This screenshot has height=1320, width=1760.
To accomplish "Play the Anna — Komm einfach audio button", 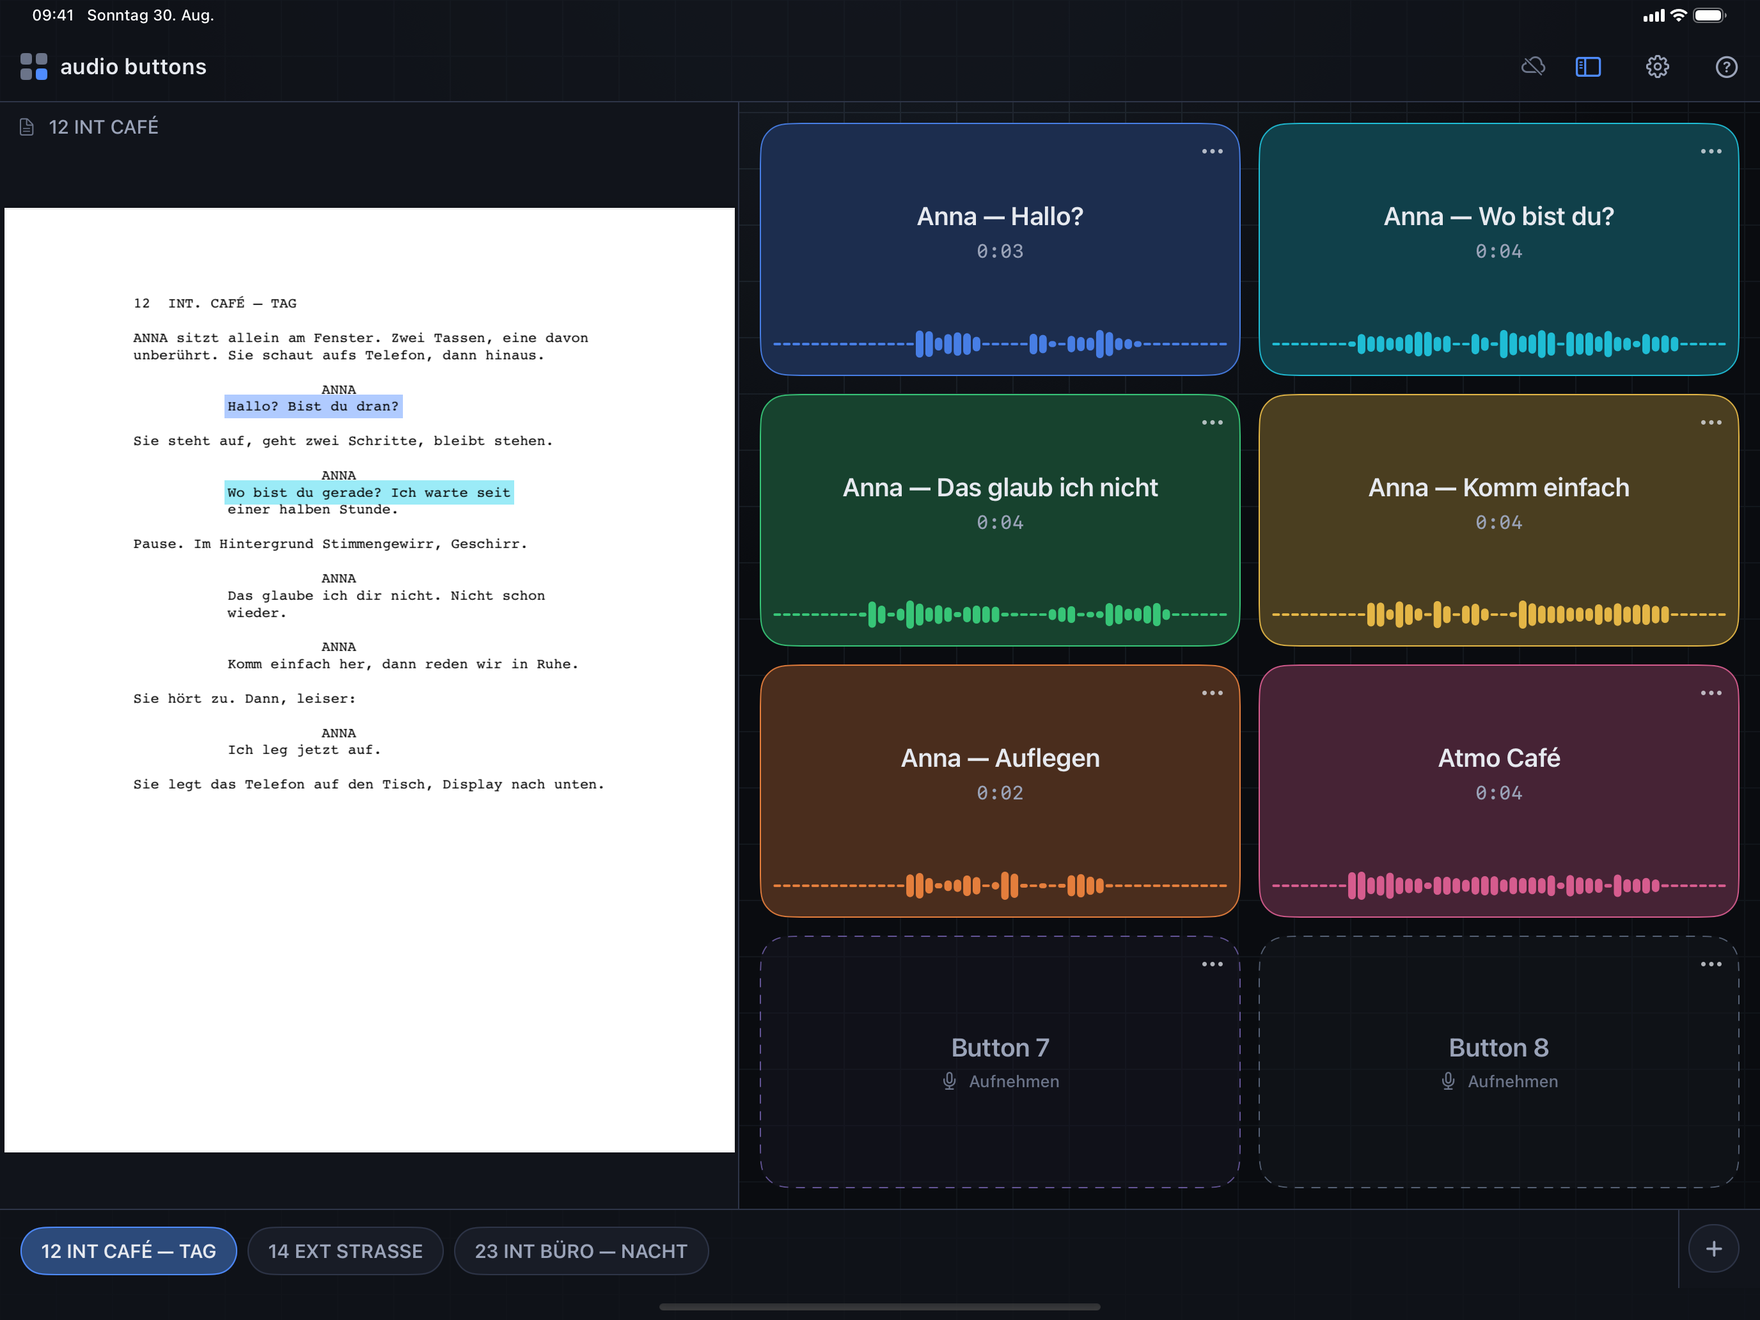I will 1499,520.
